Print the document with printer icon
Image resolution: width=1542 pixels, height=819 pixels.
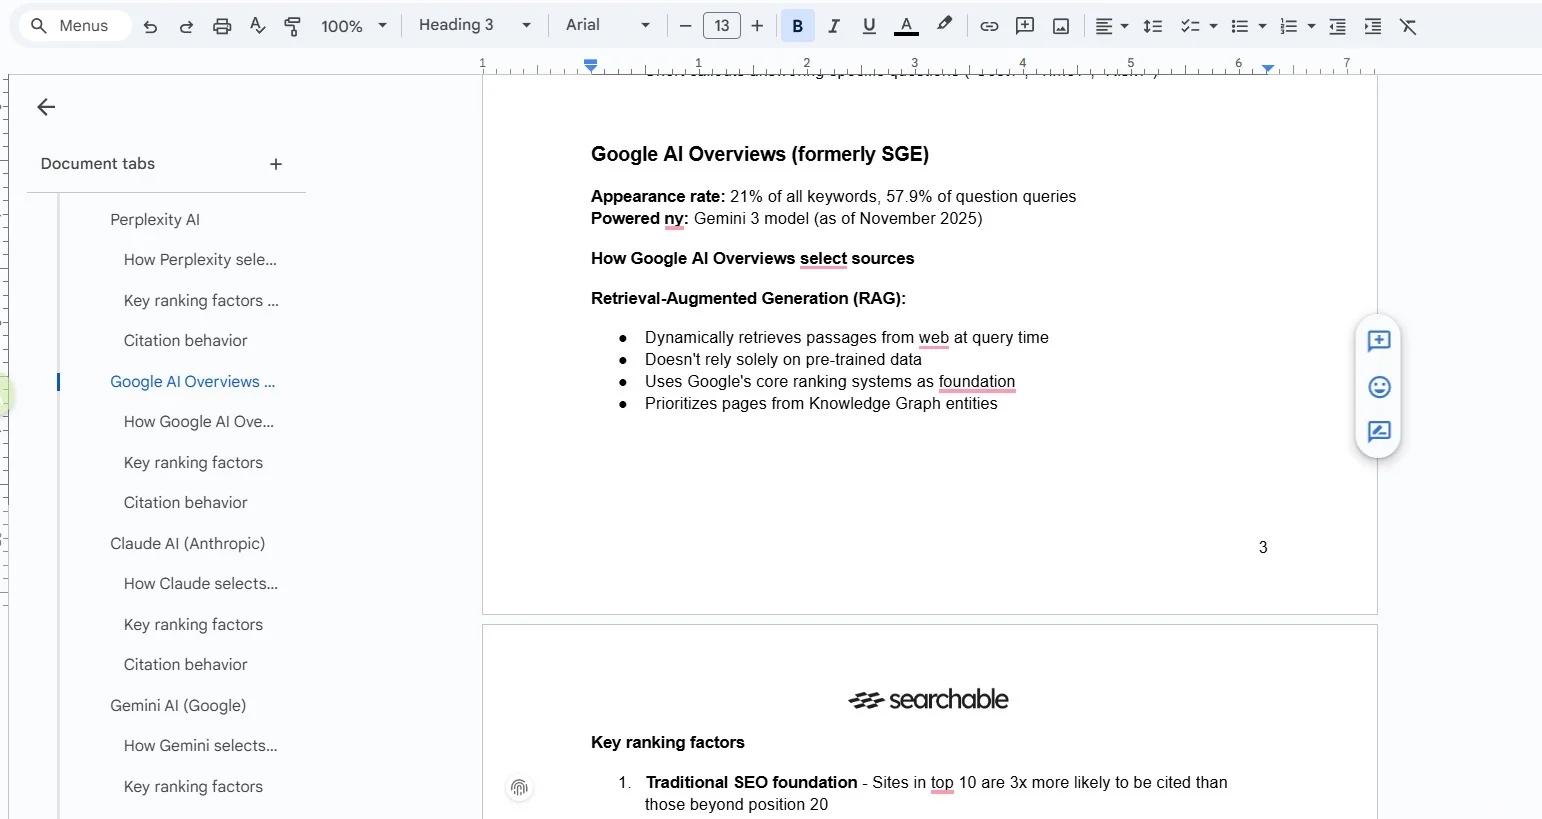point(222,26)
